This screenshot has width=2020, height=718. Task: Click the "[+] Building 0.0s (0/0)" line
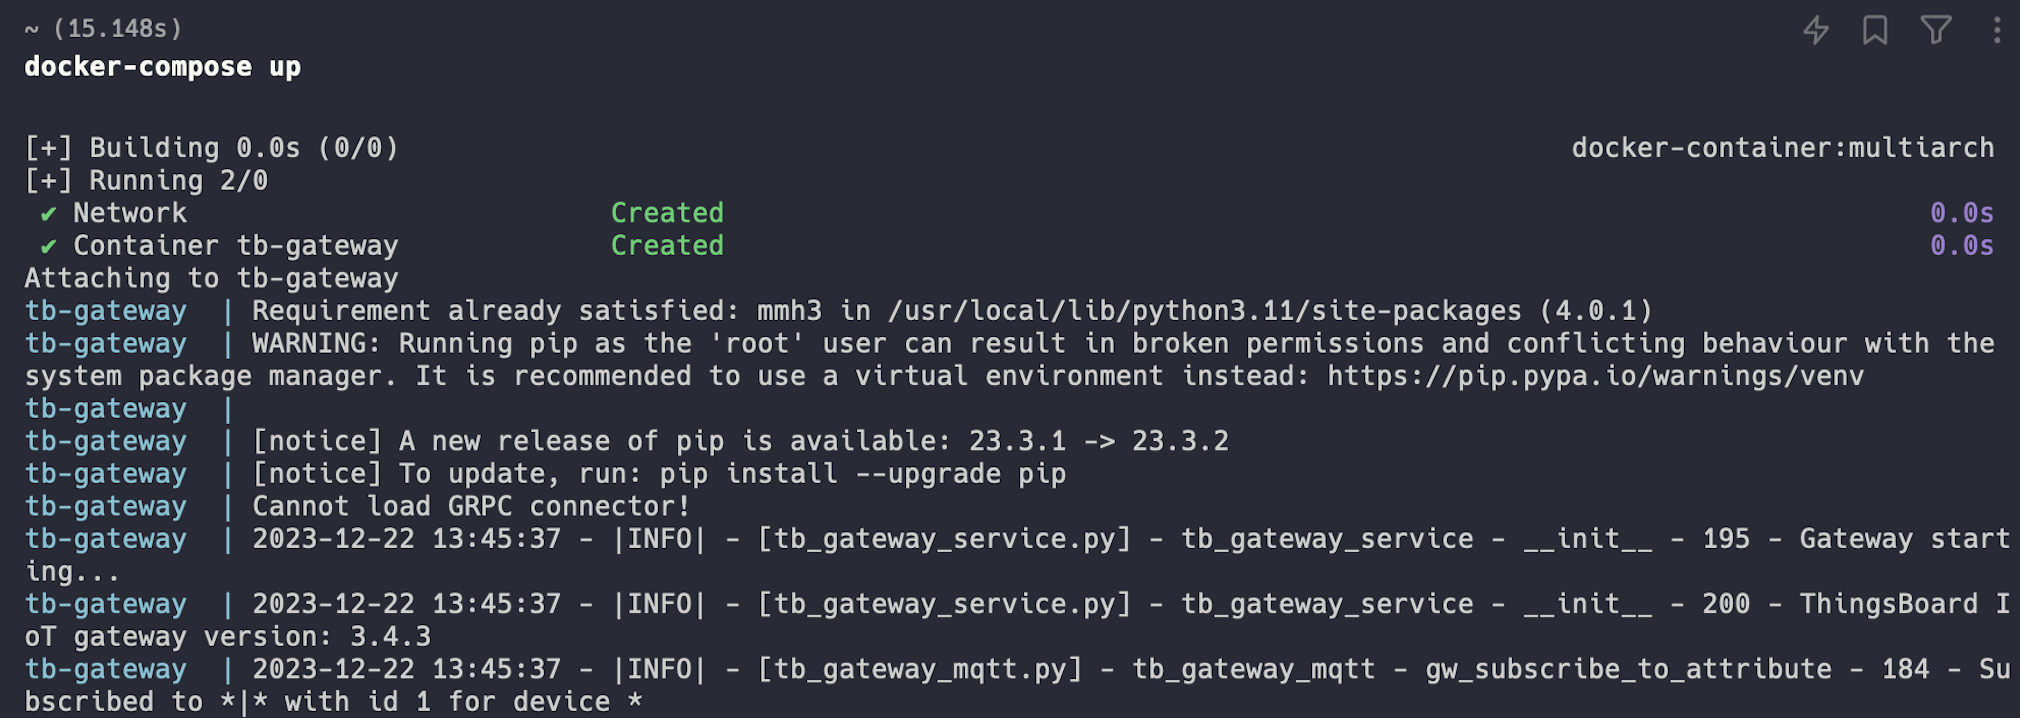pos(211,148)
